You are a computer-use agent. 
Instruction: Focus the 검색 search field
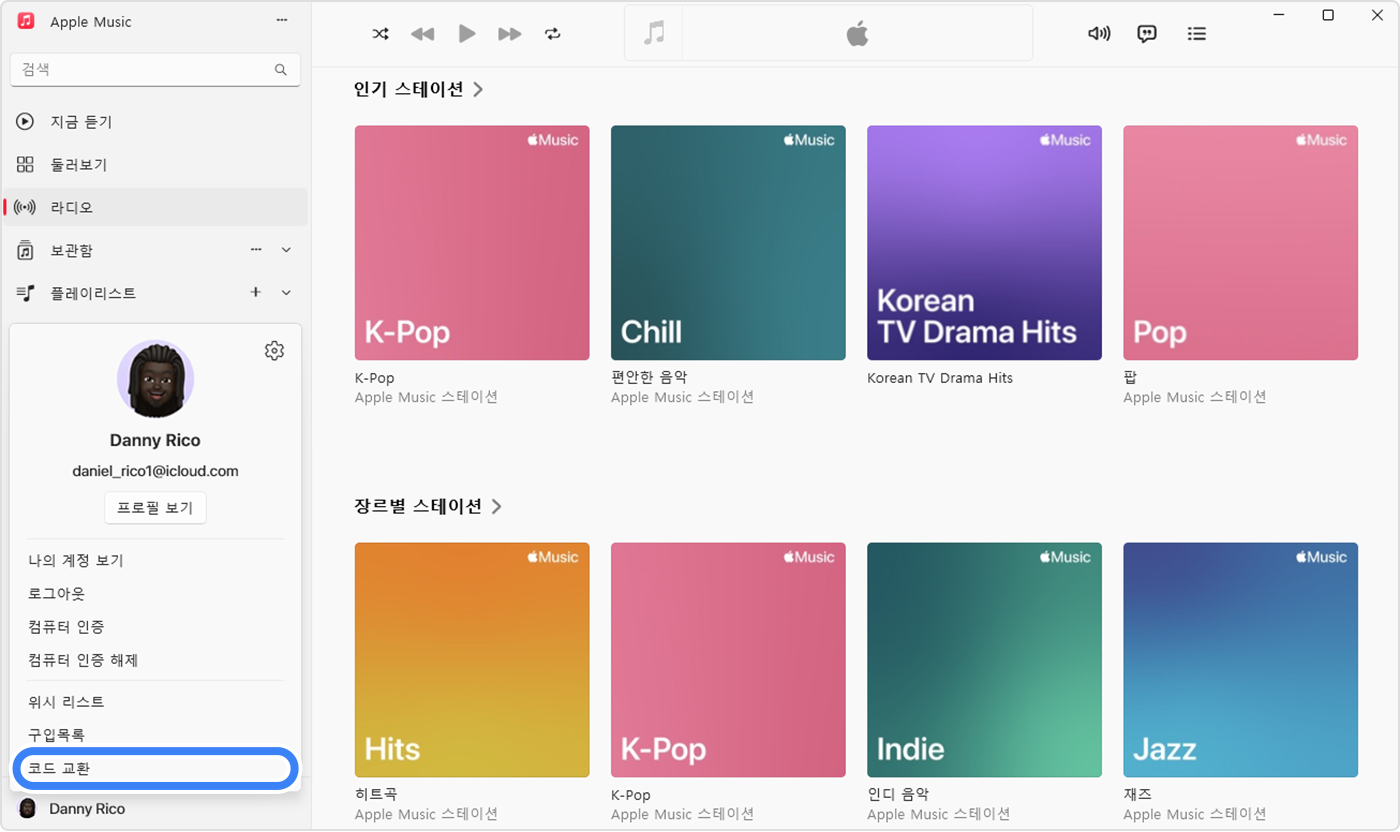(x=155, y=70)
